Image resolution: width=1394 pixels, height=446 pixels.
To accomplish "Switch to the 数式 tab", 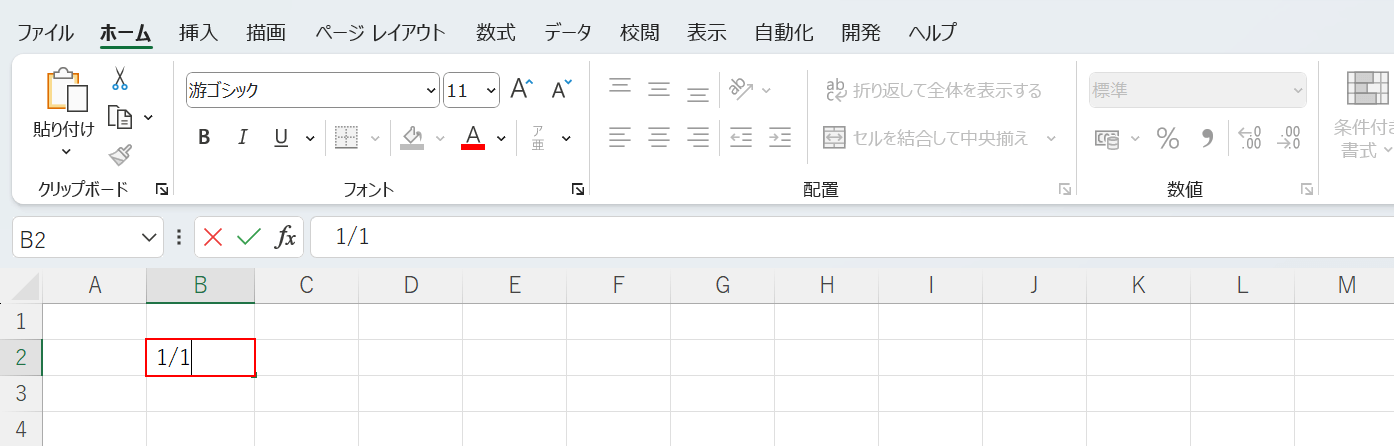I will pos(495,32).
